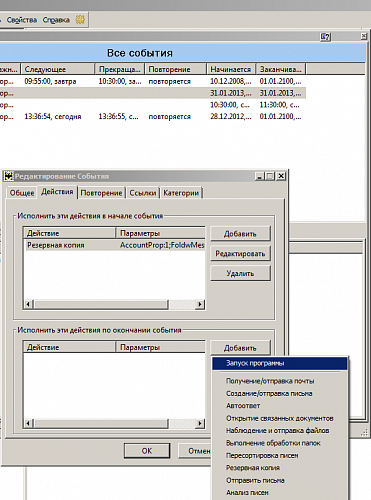Click Действие column header in start actions list
371x500 pixels.
(69, 233)
